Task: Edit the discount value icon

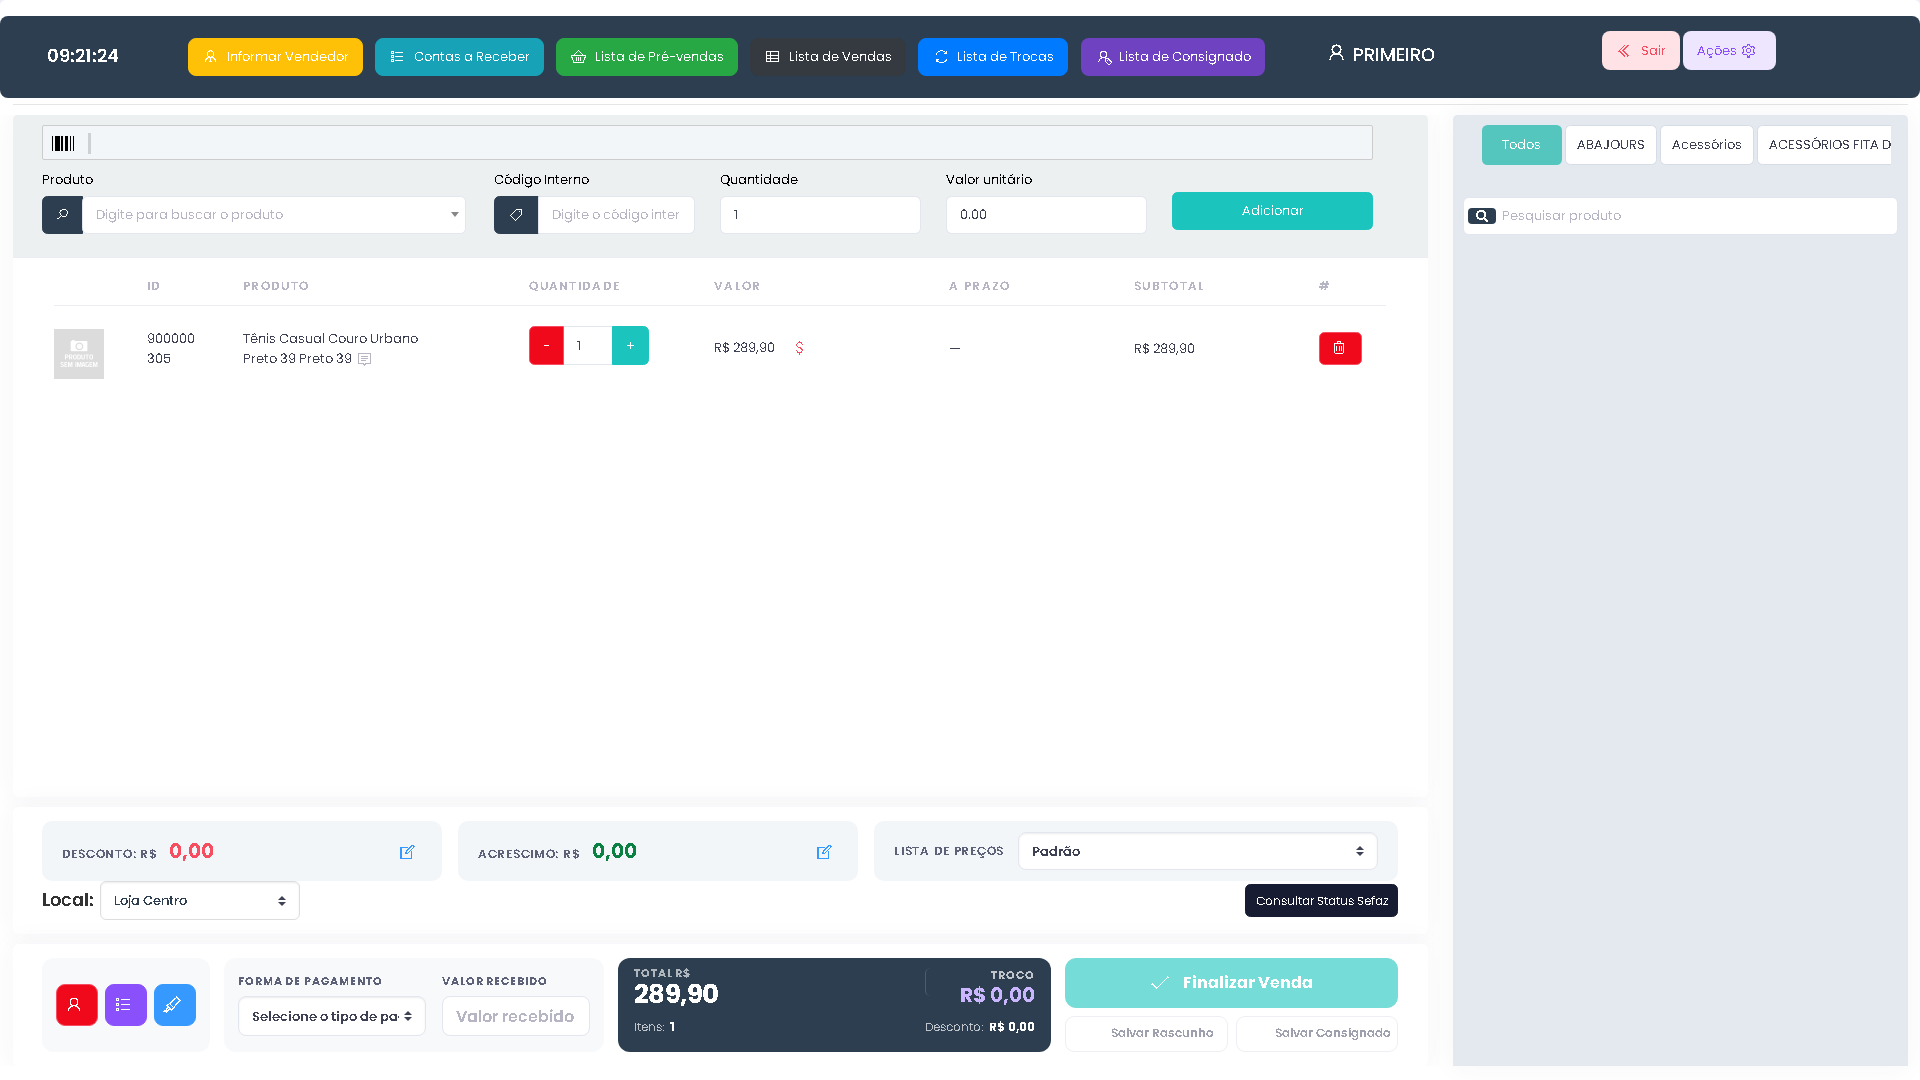Action: click(407, 852)
